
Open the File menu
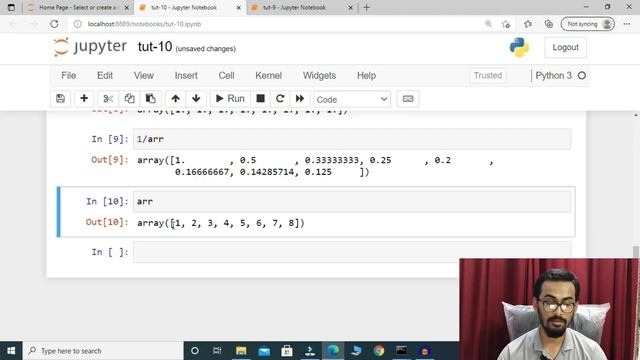pyautogui.click(x=69, y=76)
